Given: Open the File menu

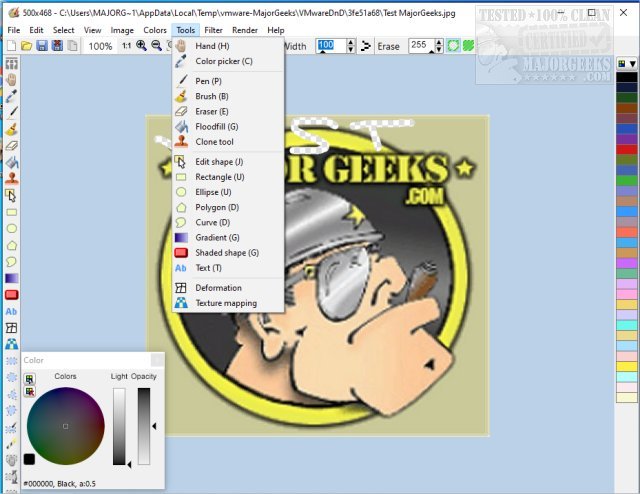Looking at the screenshot, I should click(x=13, y=30).
